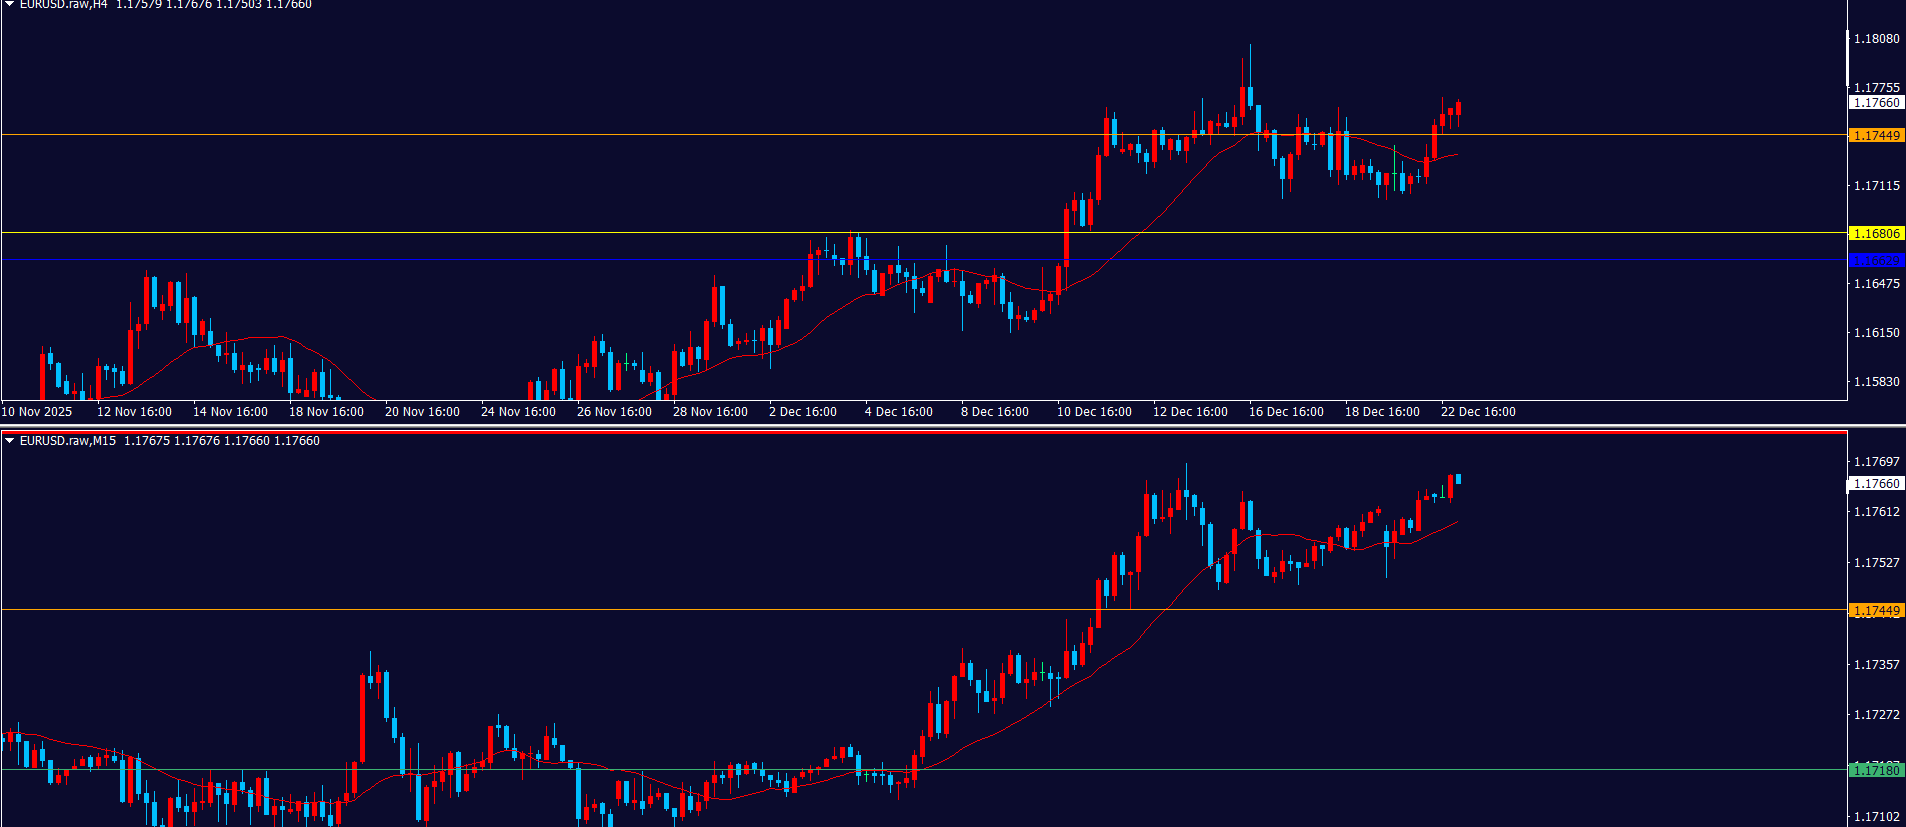1906x827 pixels.
Task: Click the green 1.17180 price label
Action: (x=1876, y=770)
